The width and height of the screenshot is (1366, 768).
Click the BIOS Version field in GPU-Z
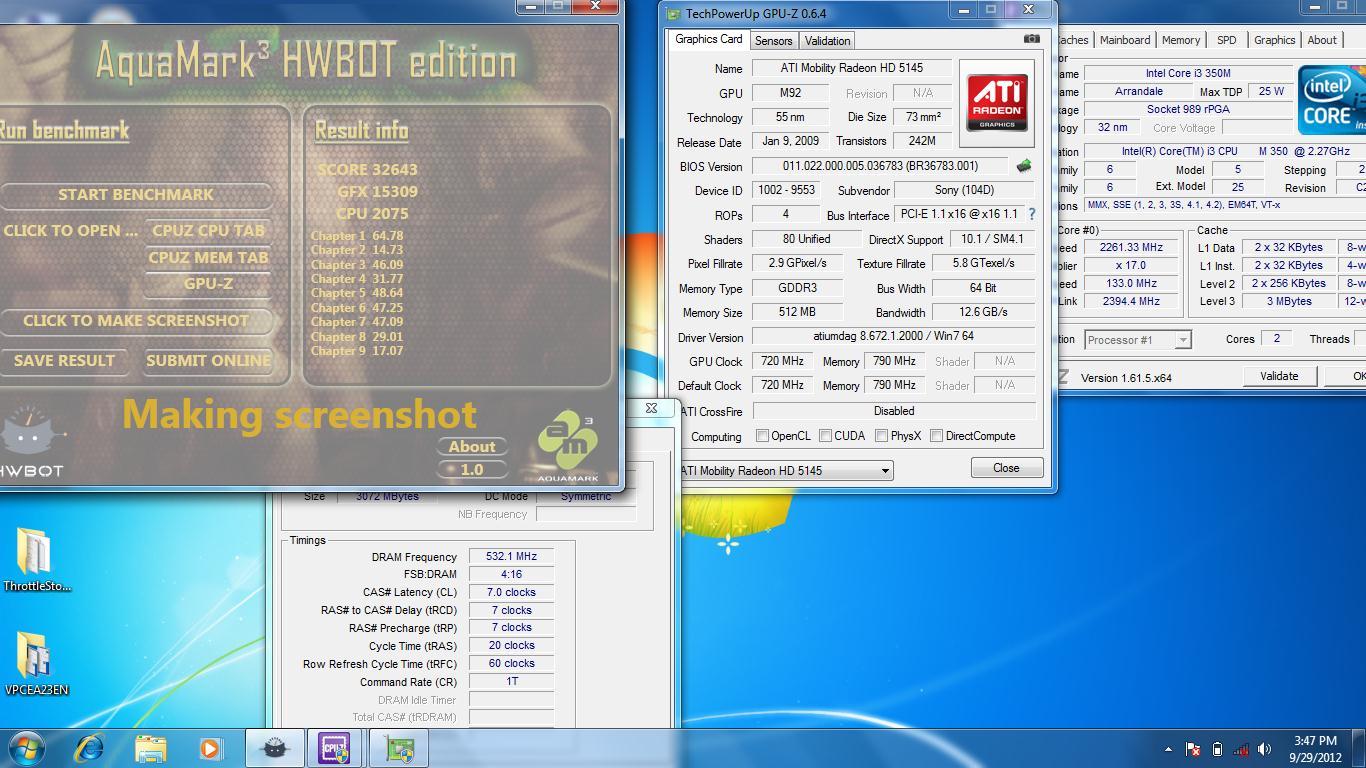click(880, 166)
